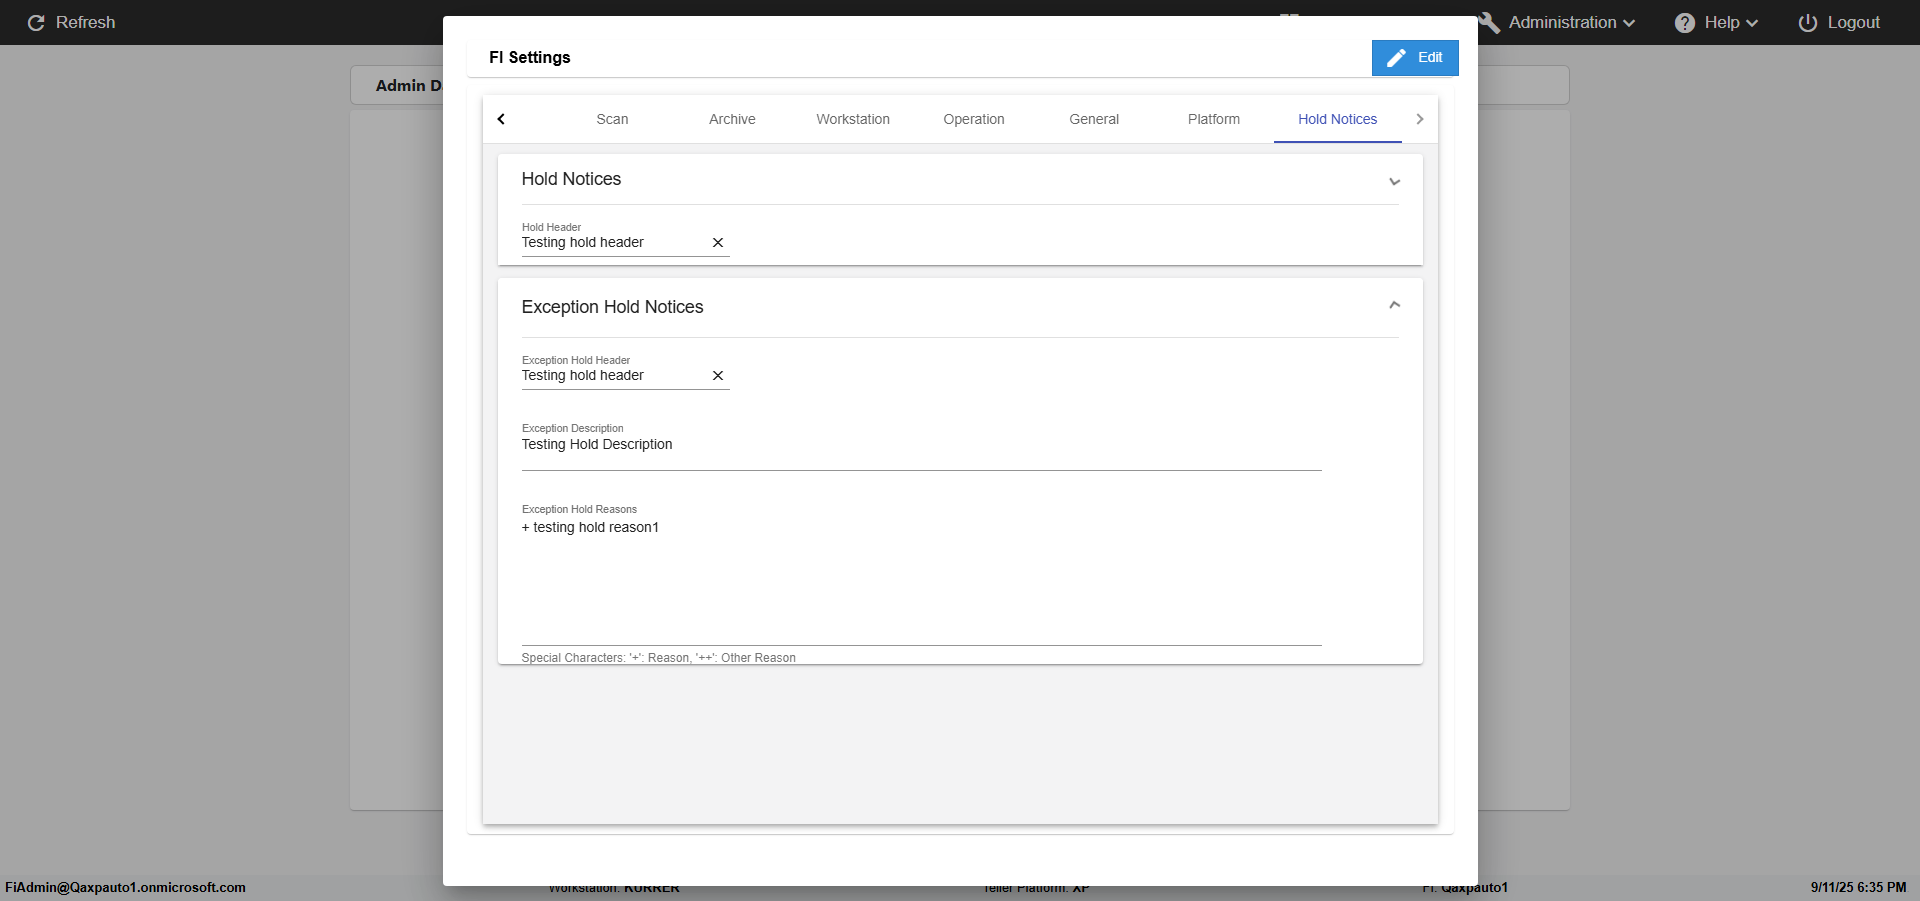Viewport: 1920px width, 901px height.
Task: Switch to the Scan tab
Action: (x=612, y=119)
